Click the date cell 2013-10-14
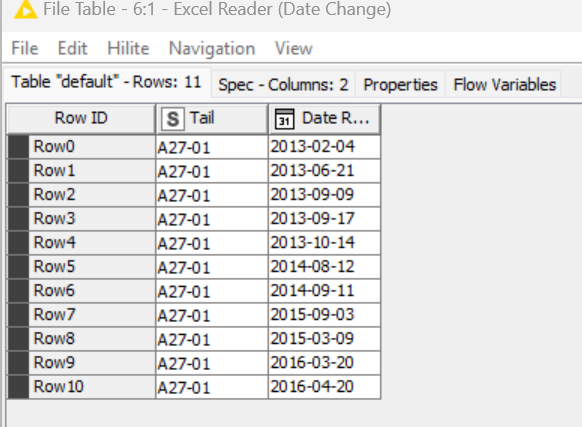 [324, 243]
